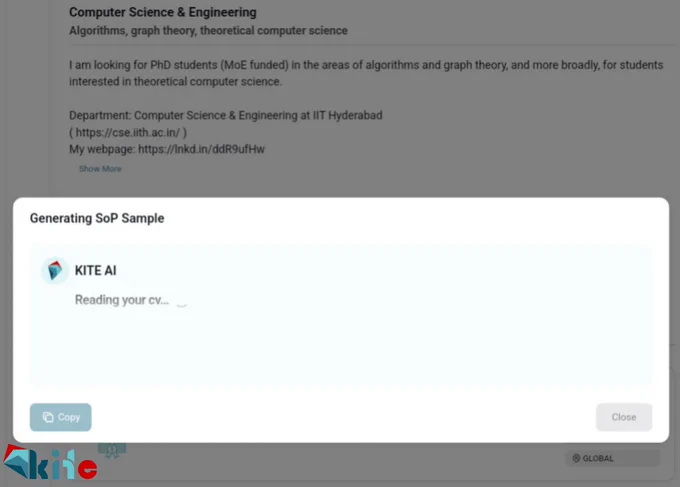
Task: Copy the generated SoP sample
Action: [x=61, y=417]
